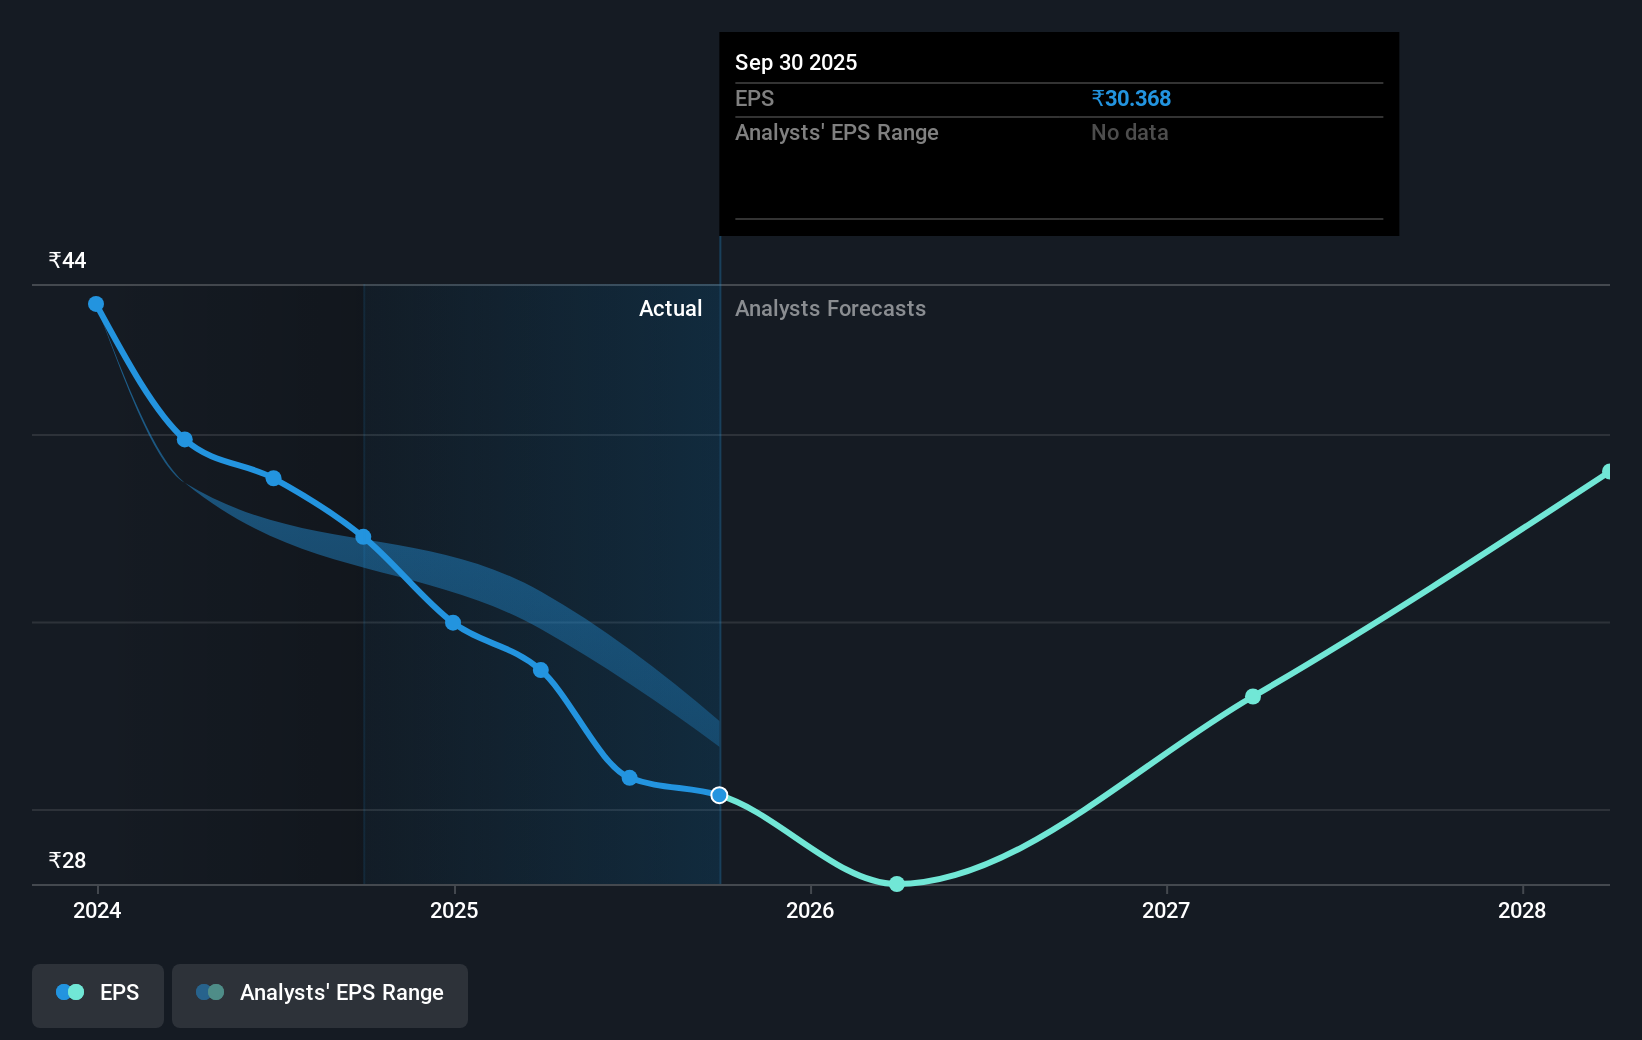The height and width of the screenshot is (1040, 1642).
Task: Switch to the Actual section
Action: 670,308
